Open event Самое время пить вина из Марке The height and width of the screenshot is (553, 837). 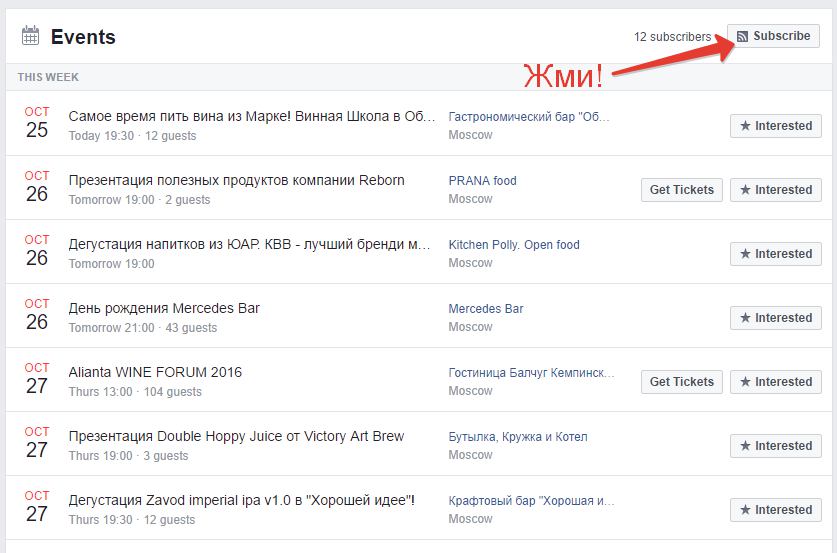[252, 116]
